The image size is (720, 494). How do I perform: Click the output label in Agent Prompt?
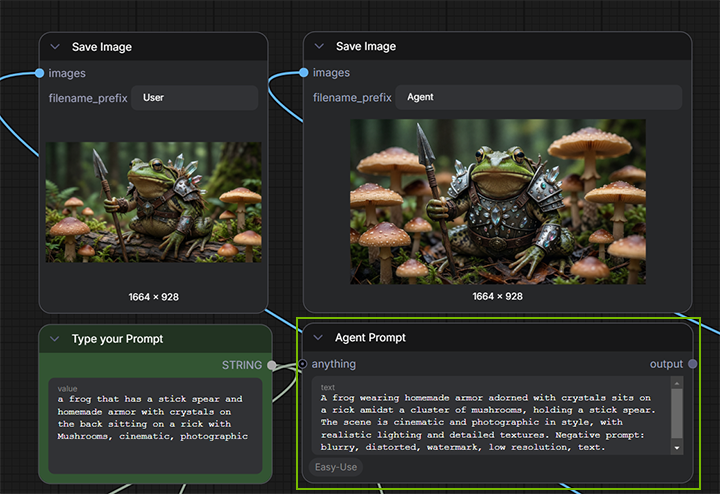pyautogui.click(x=666, y=364)
